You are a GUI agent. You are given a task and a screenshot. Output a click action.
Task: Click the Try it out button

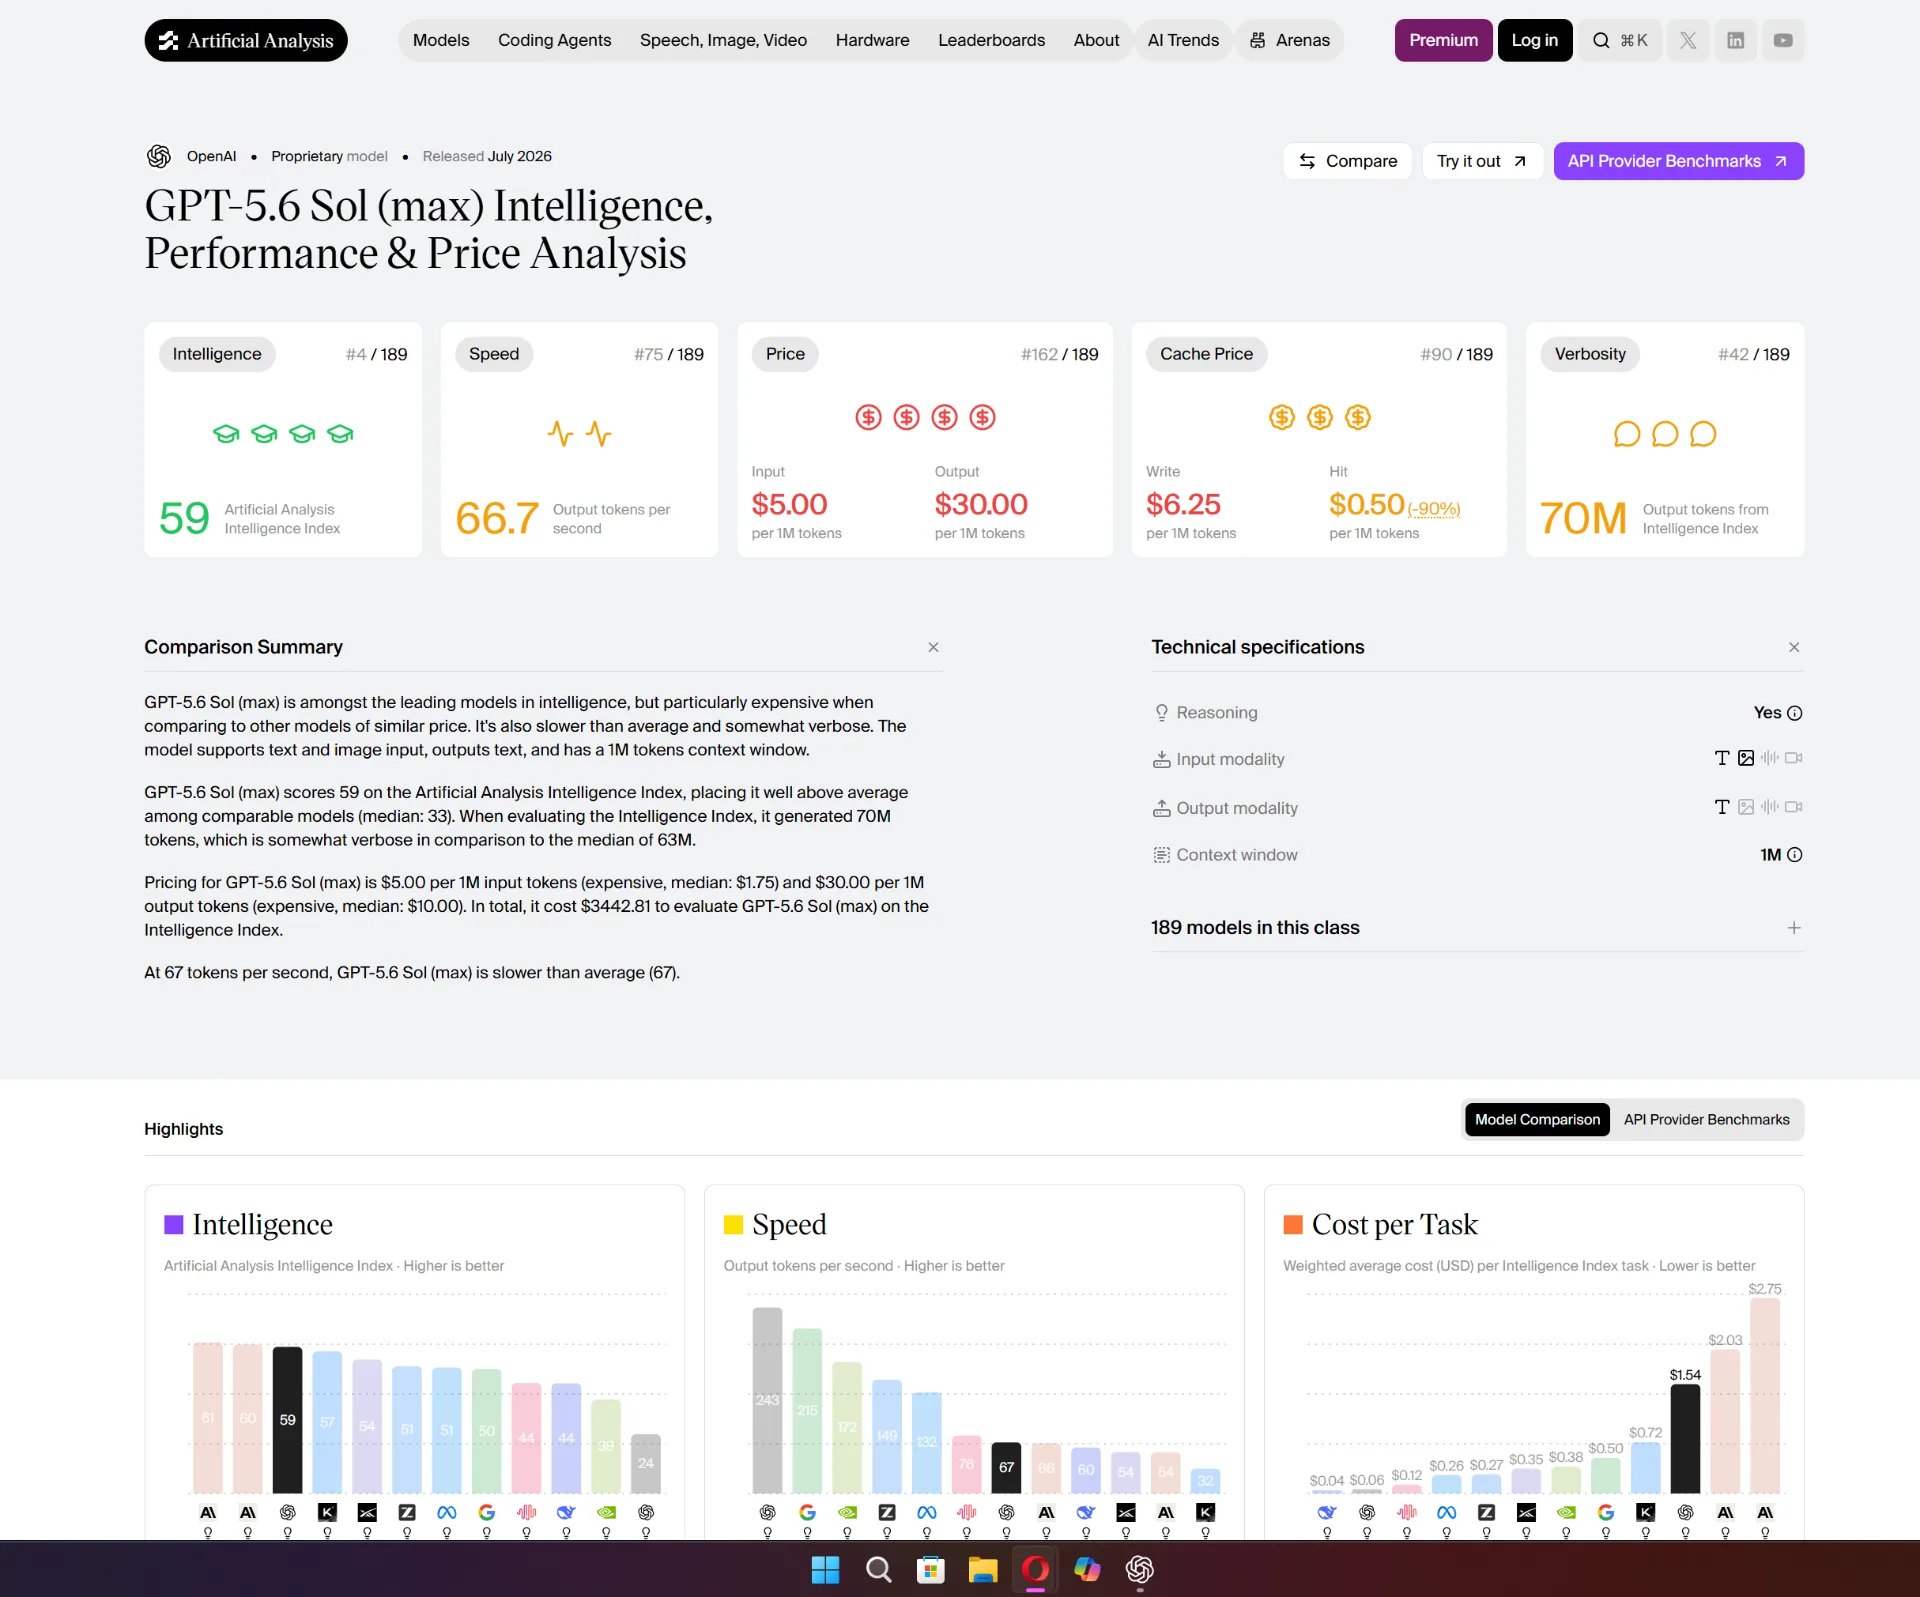[x=1481, y=161]
